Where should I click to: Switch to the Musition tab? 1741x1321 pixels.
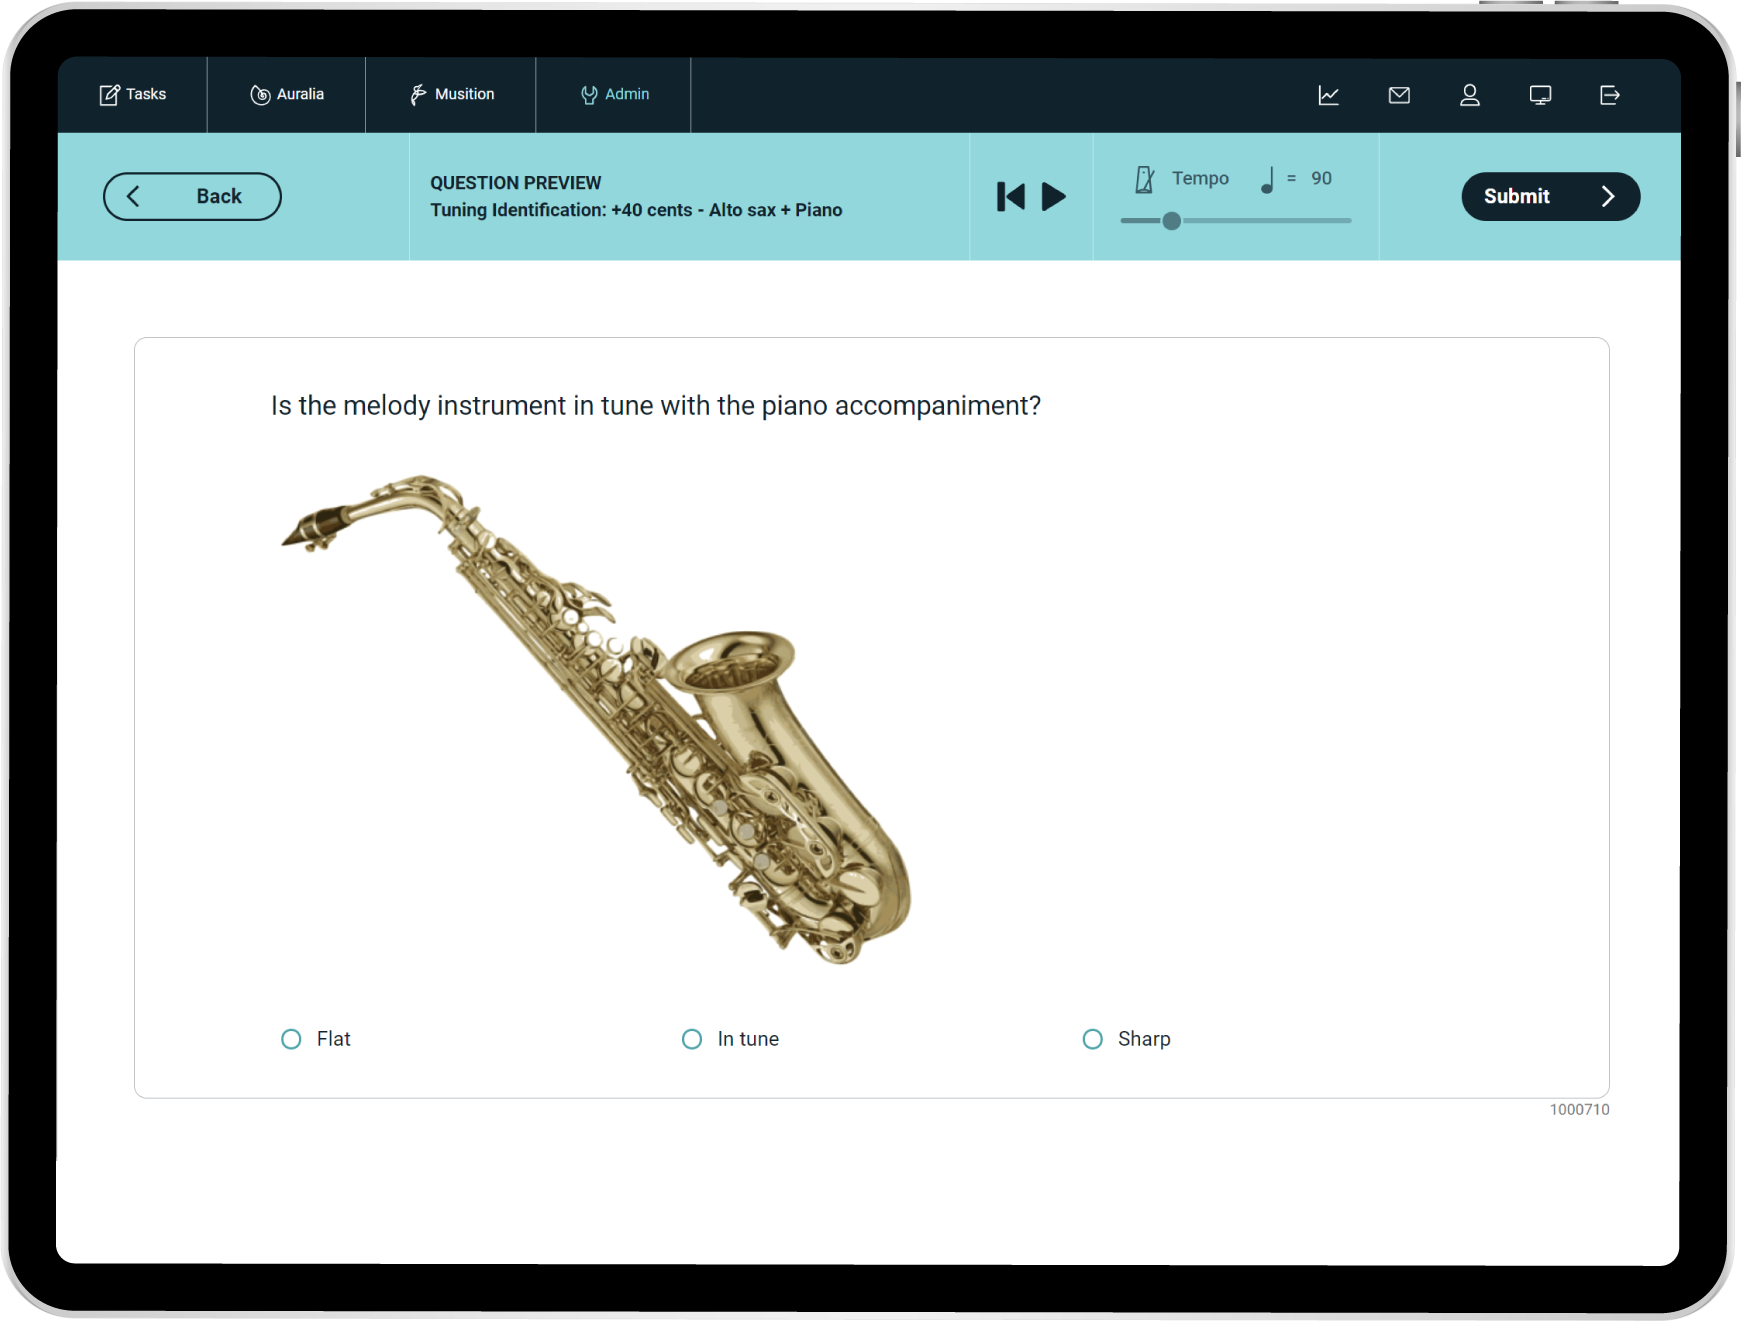451,95
